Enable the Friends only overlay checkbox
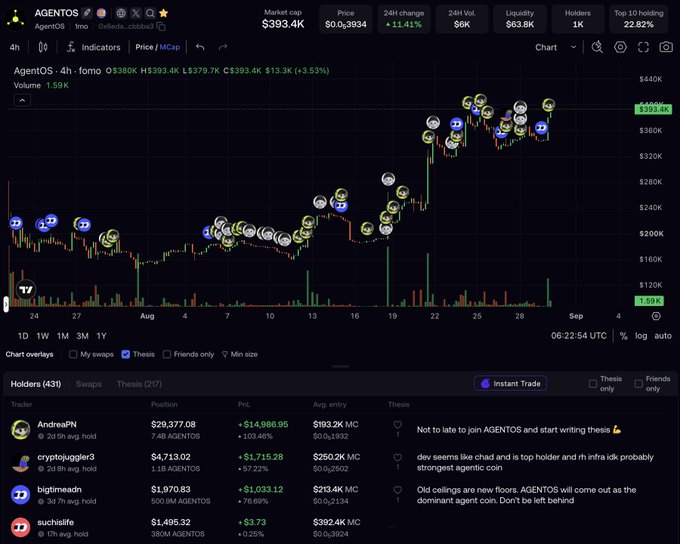Image resolution: width=680 pixels, height=544 pixels. pos(167,354)
